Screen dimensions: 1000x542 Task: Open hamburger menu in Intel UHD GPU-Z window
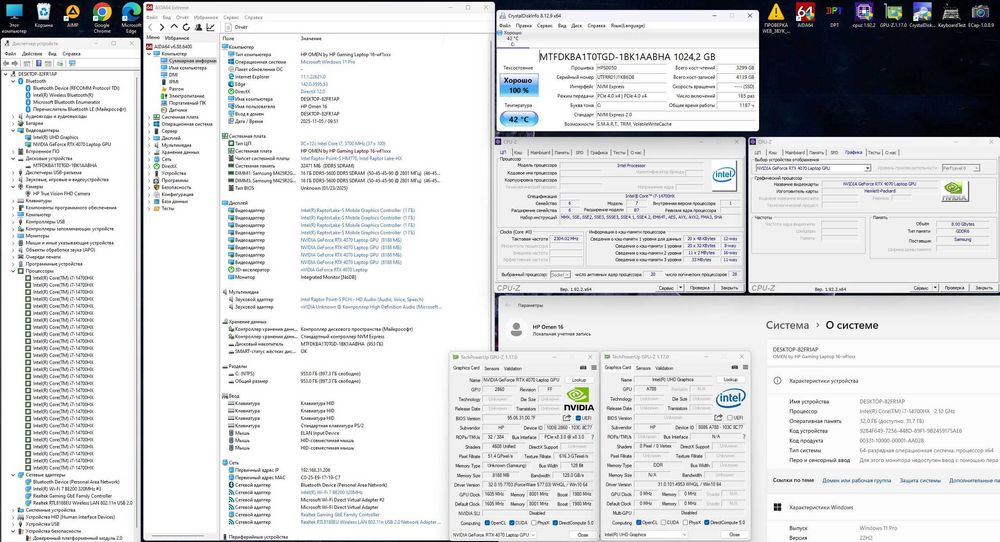pos(745,368)
